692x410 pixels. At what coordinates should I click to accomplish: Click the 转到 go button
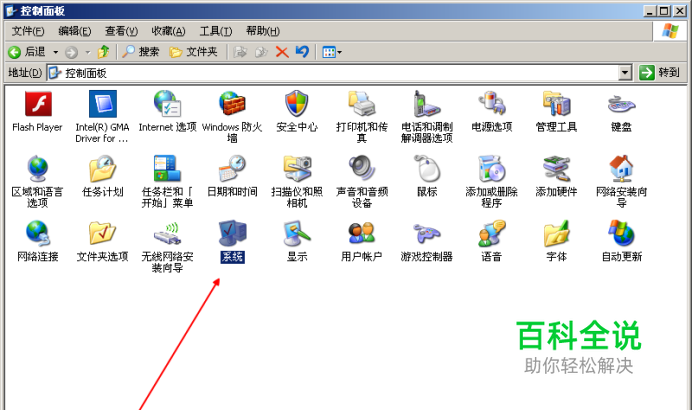660,72
